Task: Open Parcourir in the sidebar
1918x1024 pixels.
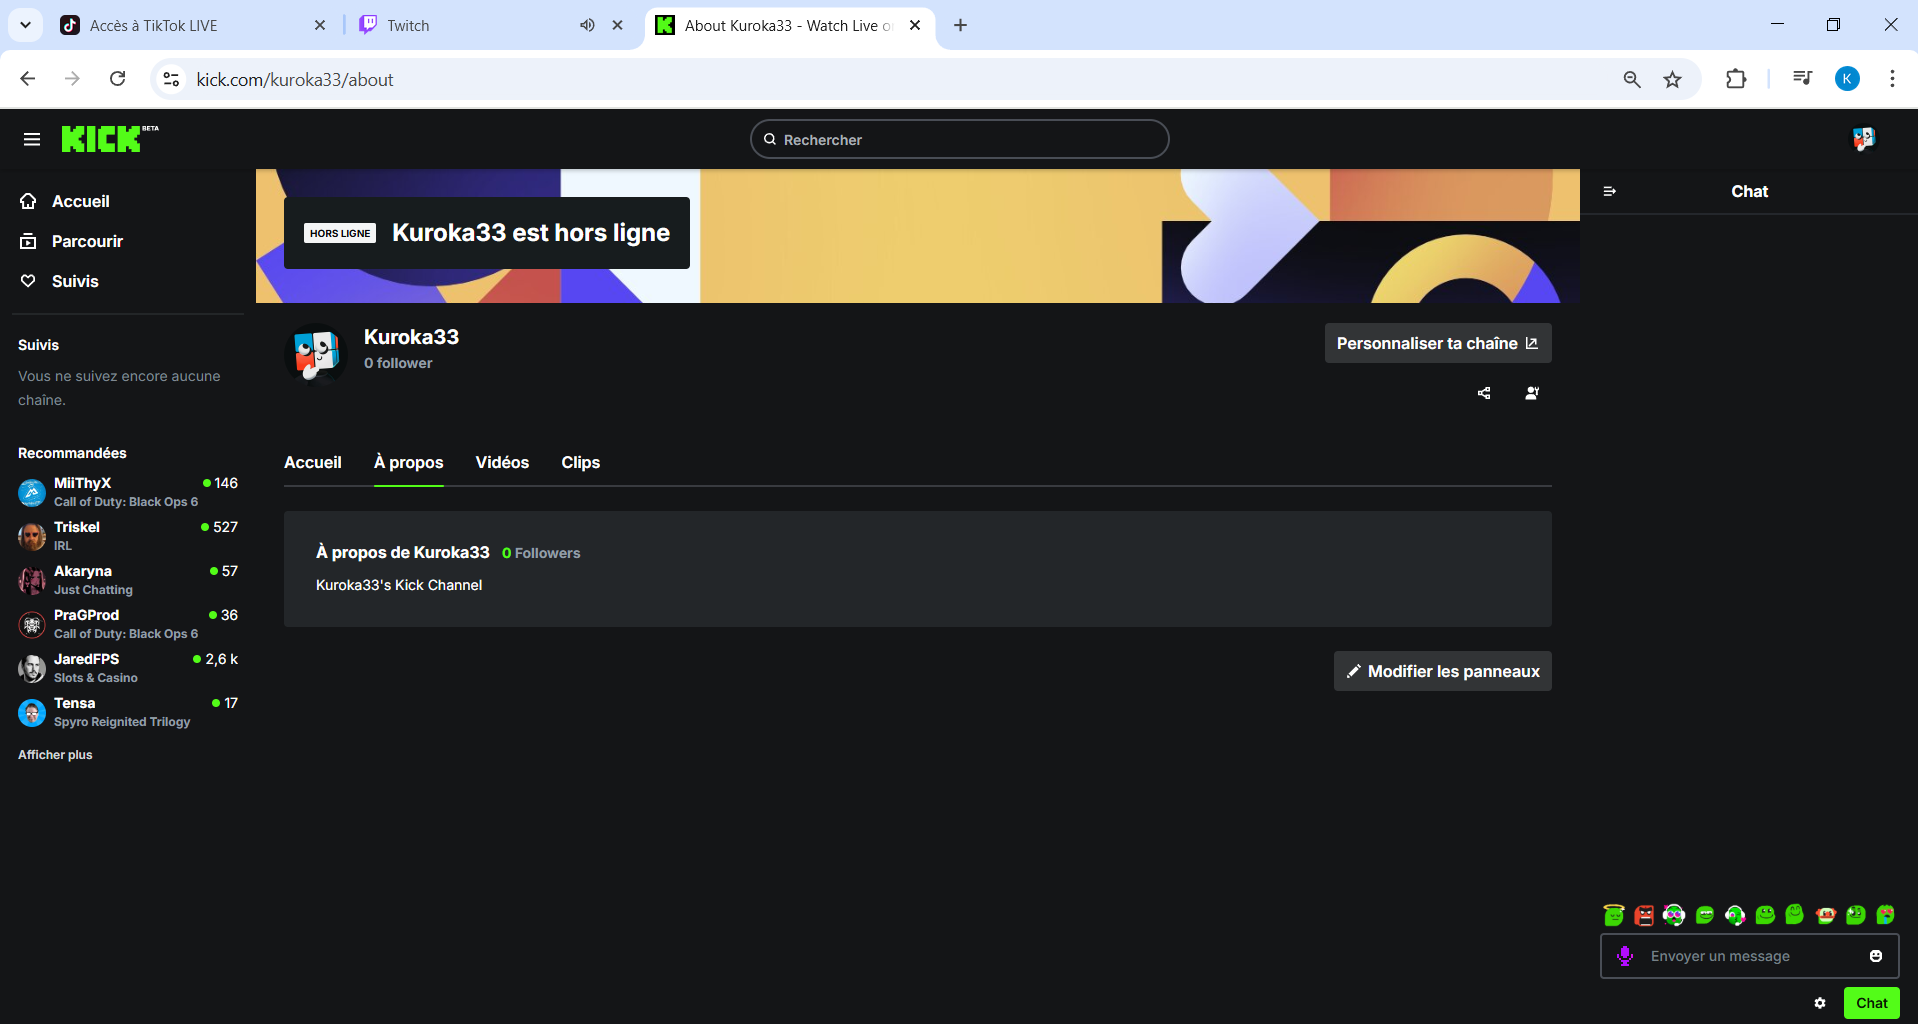Action: (87, 241)
